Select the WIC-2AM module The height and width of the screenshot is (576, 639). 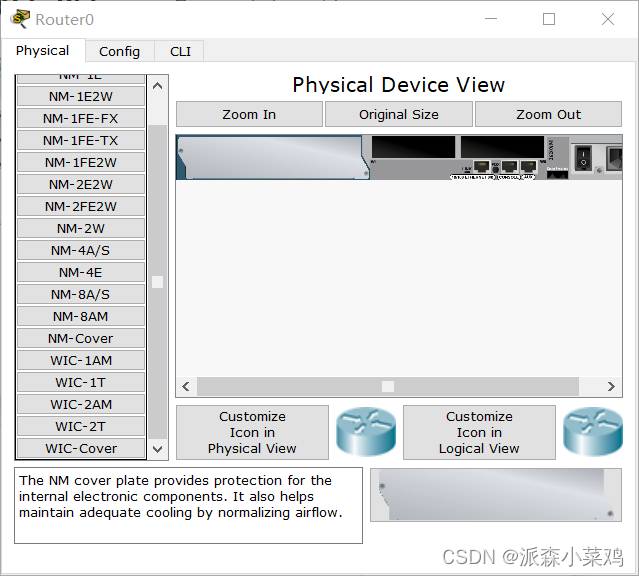(x=81, y=405)
